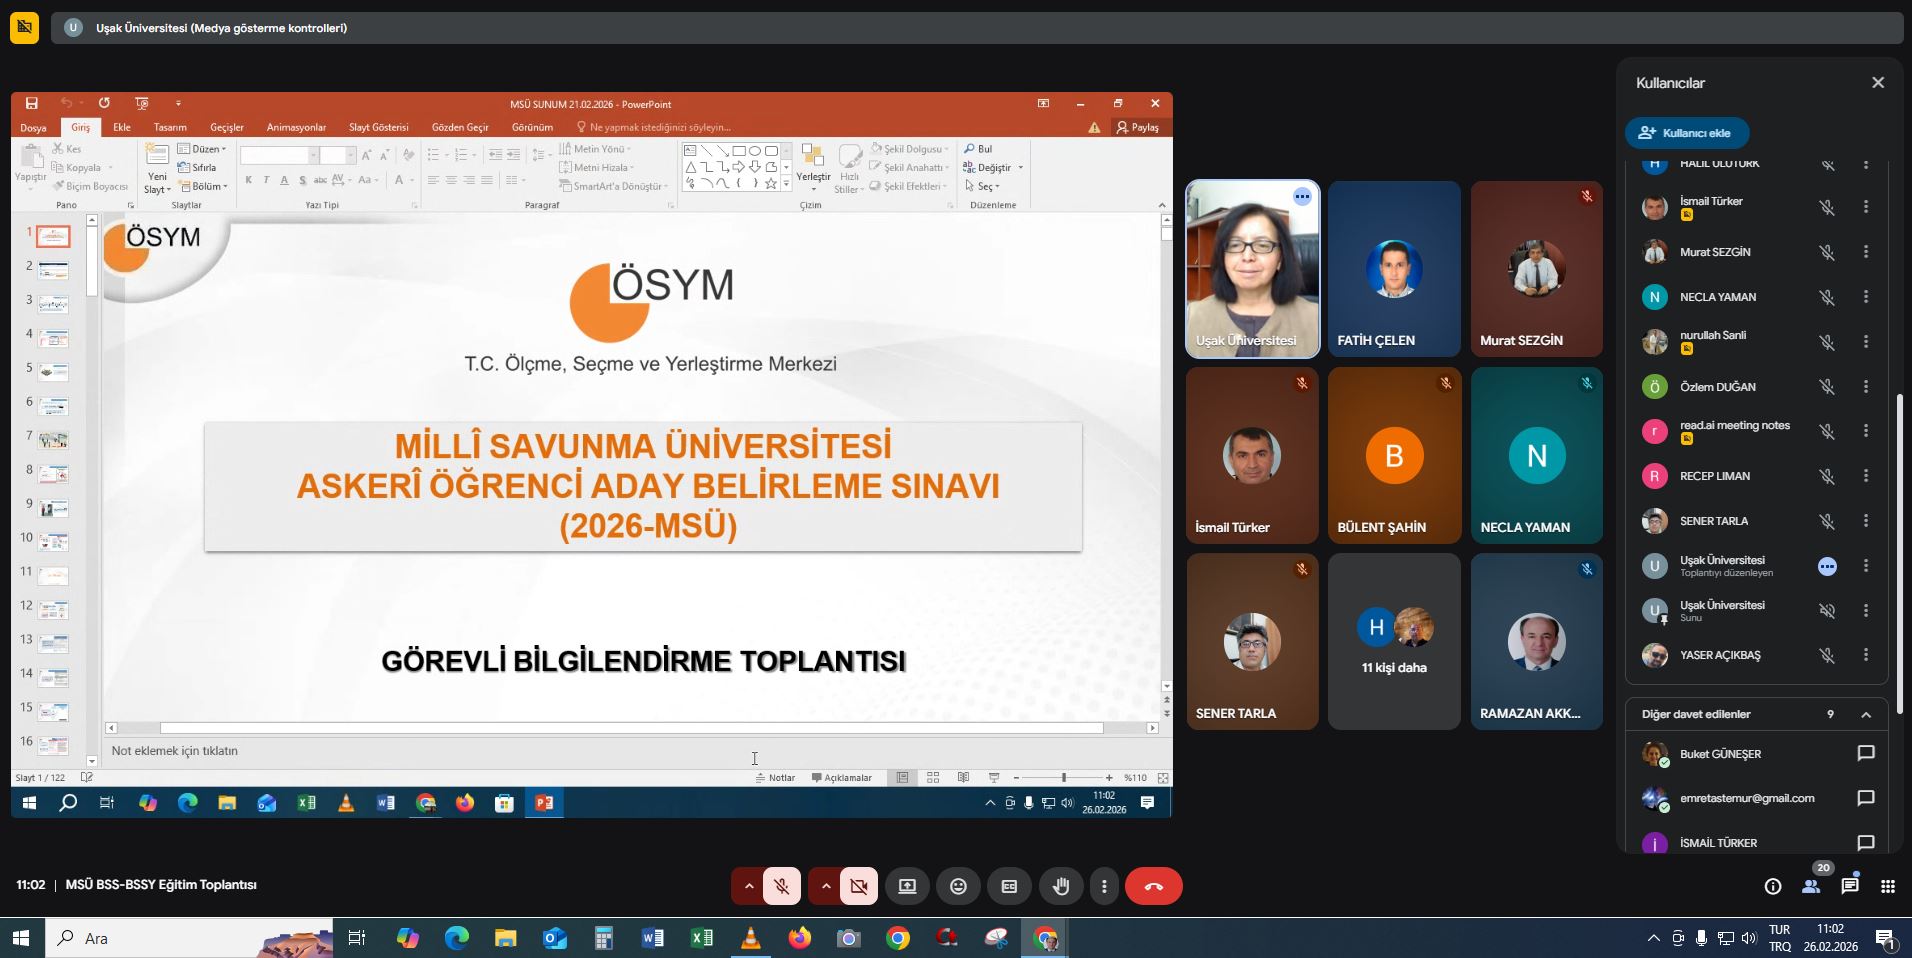Screen dimensions: 1912x958
Task: Click the present screen icon
Action: click(907, 886)
